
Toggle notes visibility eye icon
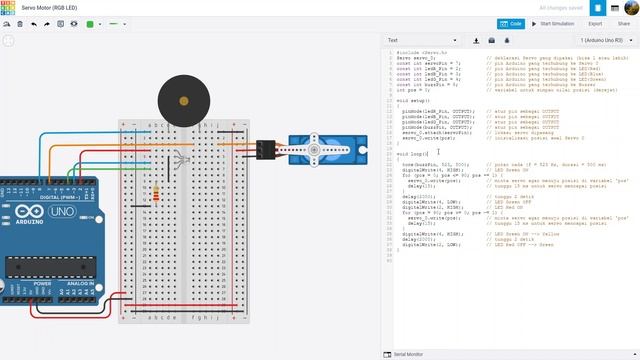point(74,24)
